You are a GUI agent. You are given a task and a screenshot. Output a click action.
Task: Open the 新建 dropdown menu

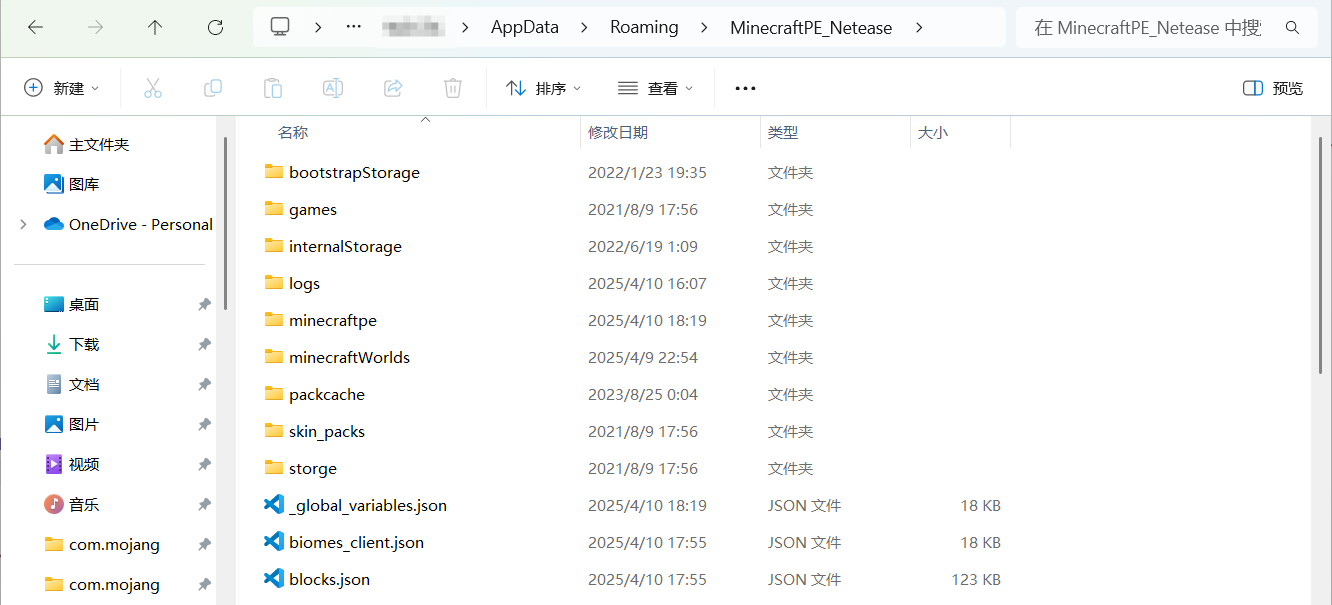[x=62, y=88]
